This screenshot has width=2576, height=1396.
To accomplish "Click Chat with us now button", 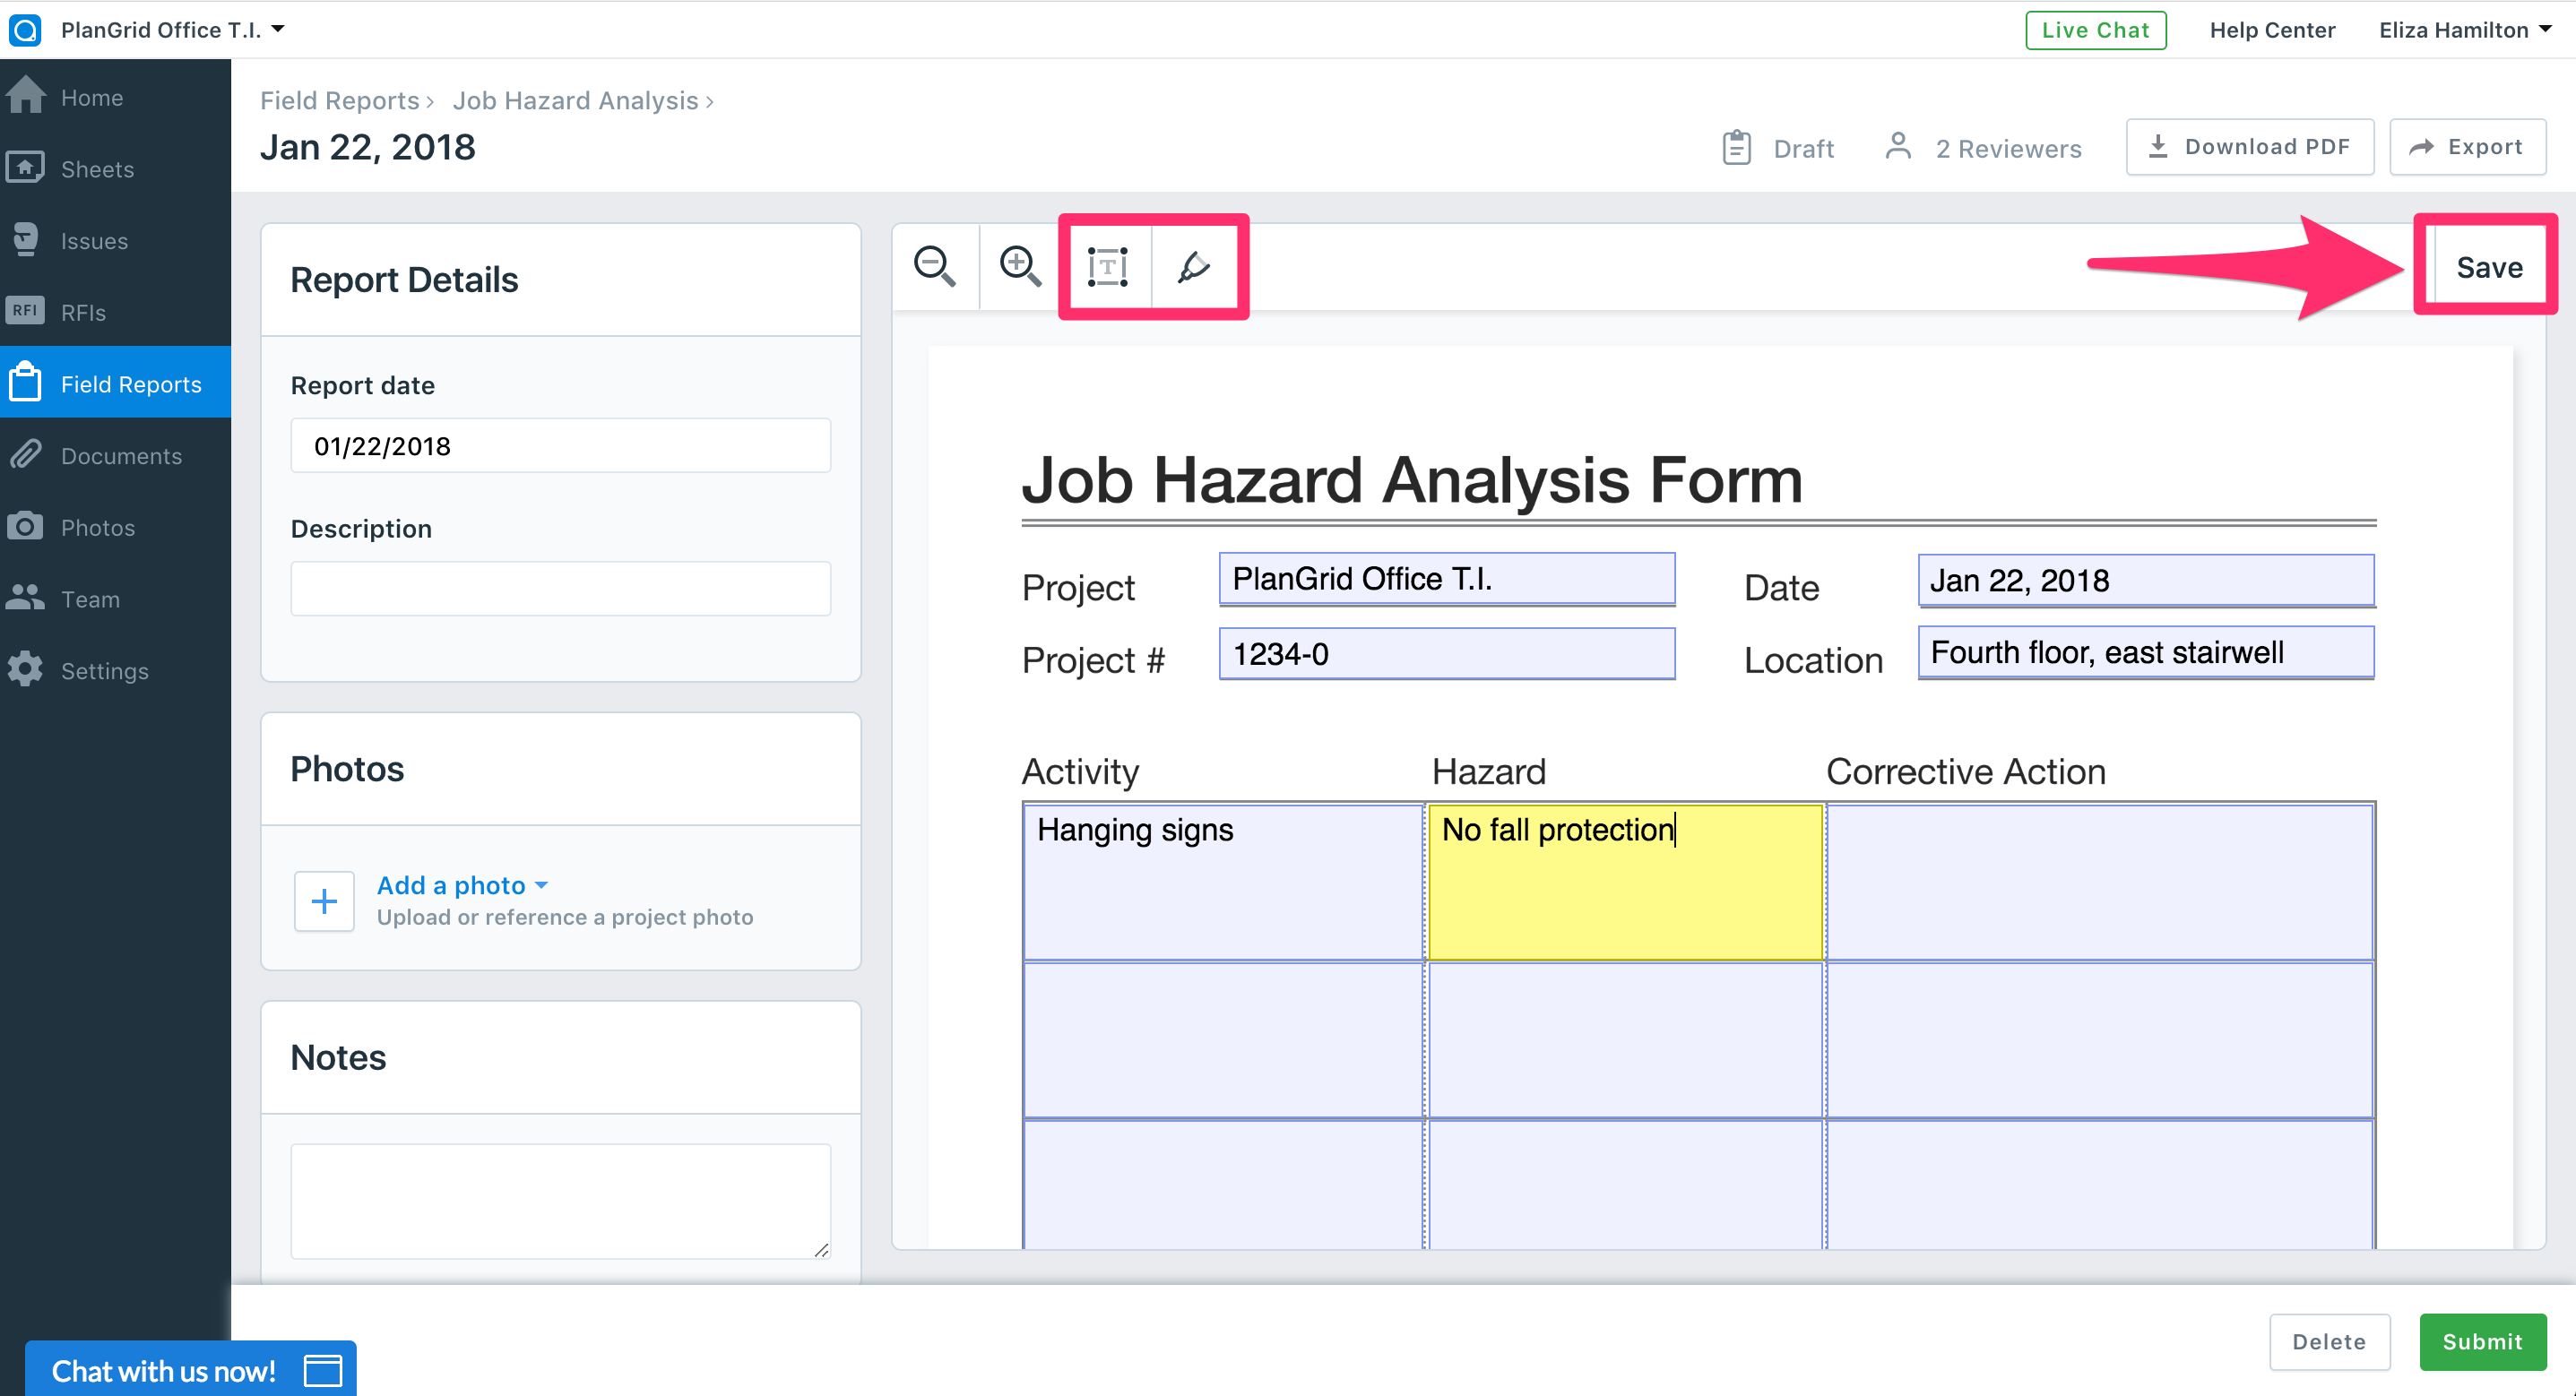I will click(190, 1369).
